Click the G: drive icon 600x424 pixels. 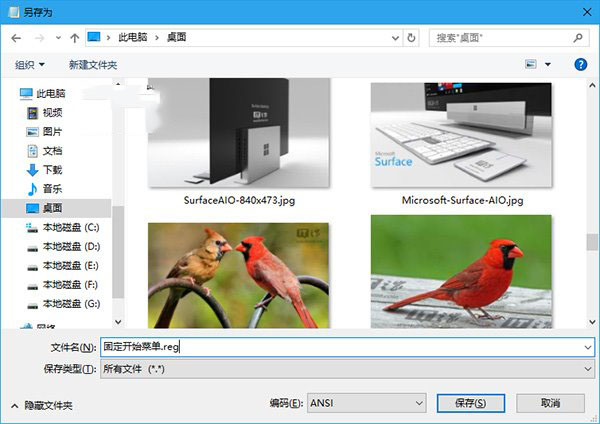coord(33,306)
